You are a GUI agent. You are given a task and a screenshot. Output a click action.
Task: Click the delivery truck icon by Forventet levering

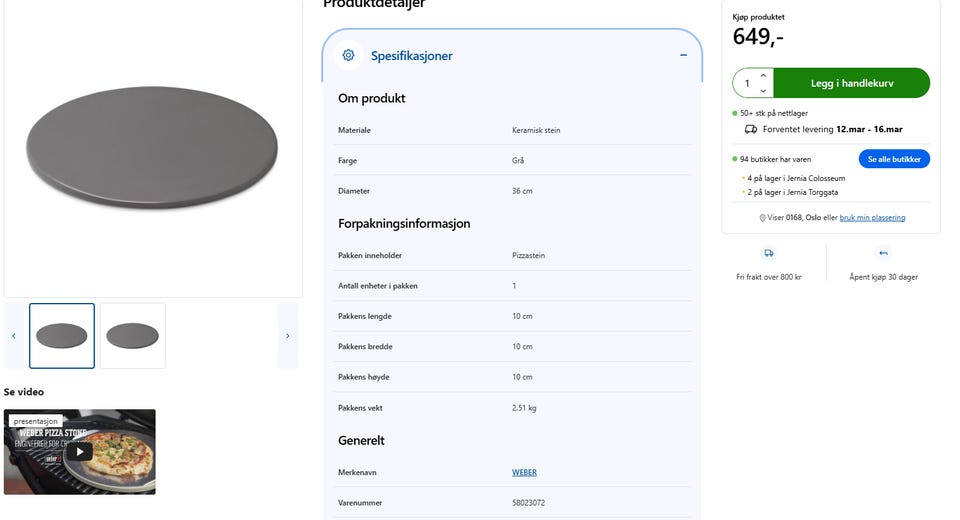point(751,129)
